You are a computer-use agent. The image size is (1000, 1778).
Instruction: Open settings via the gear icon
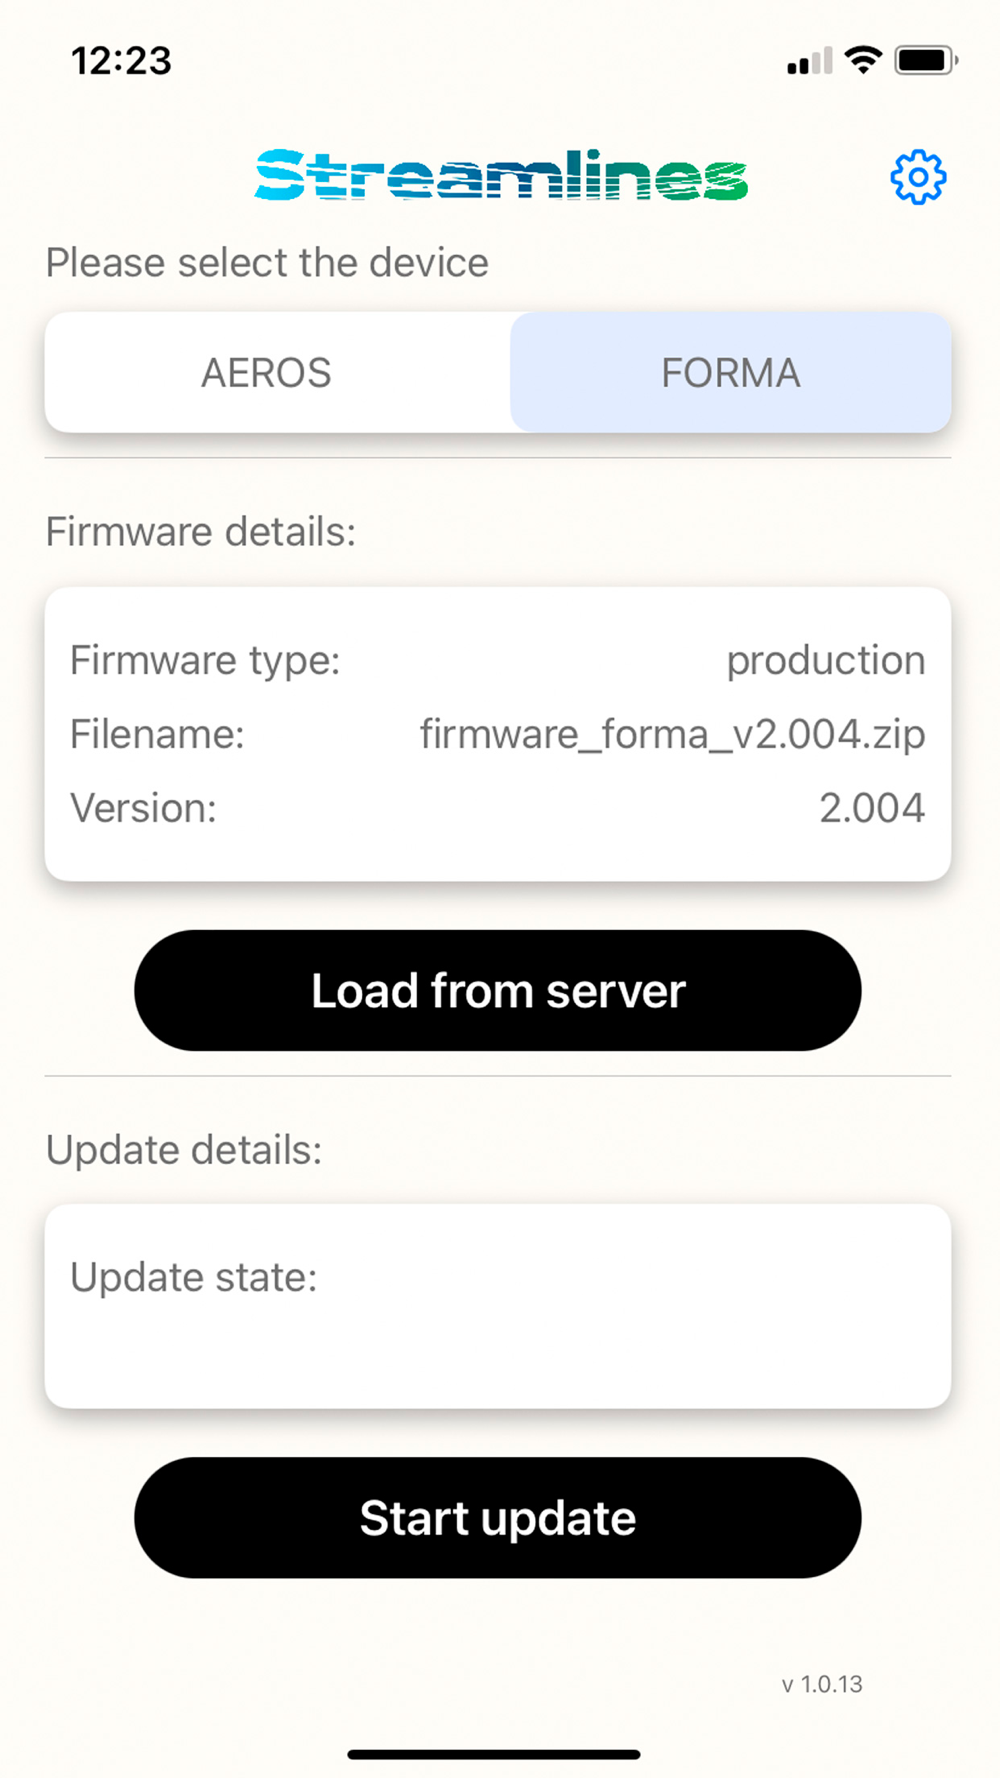point(918,177)
